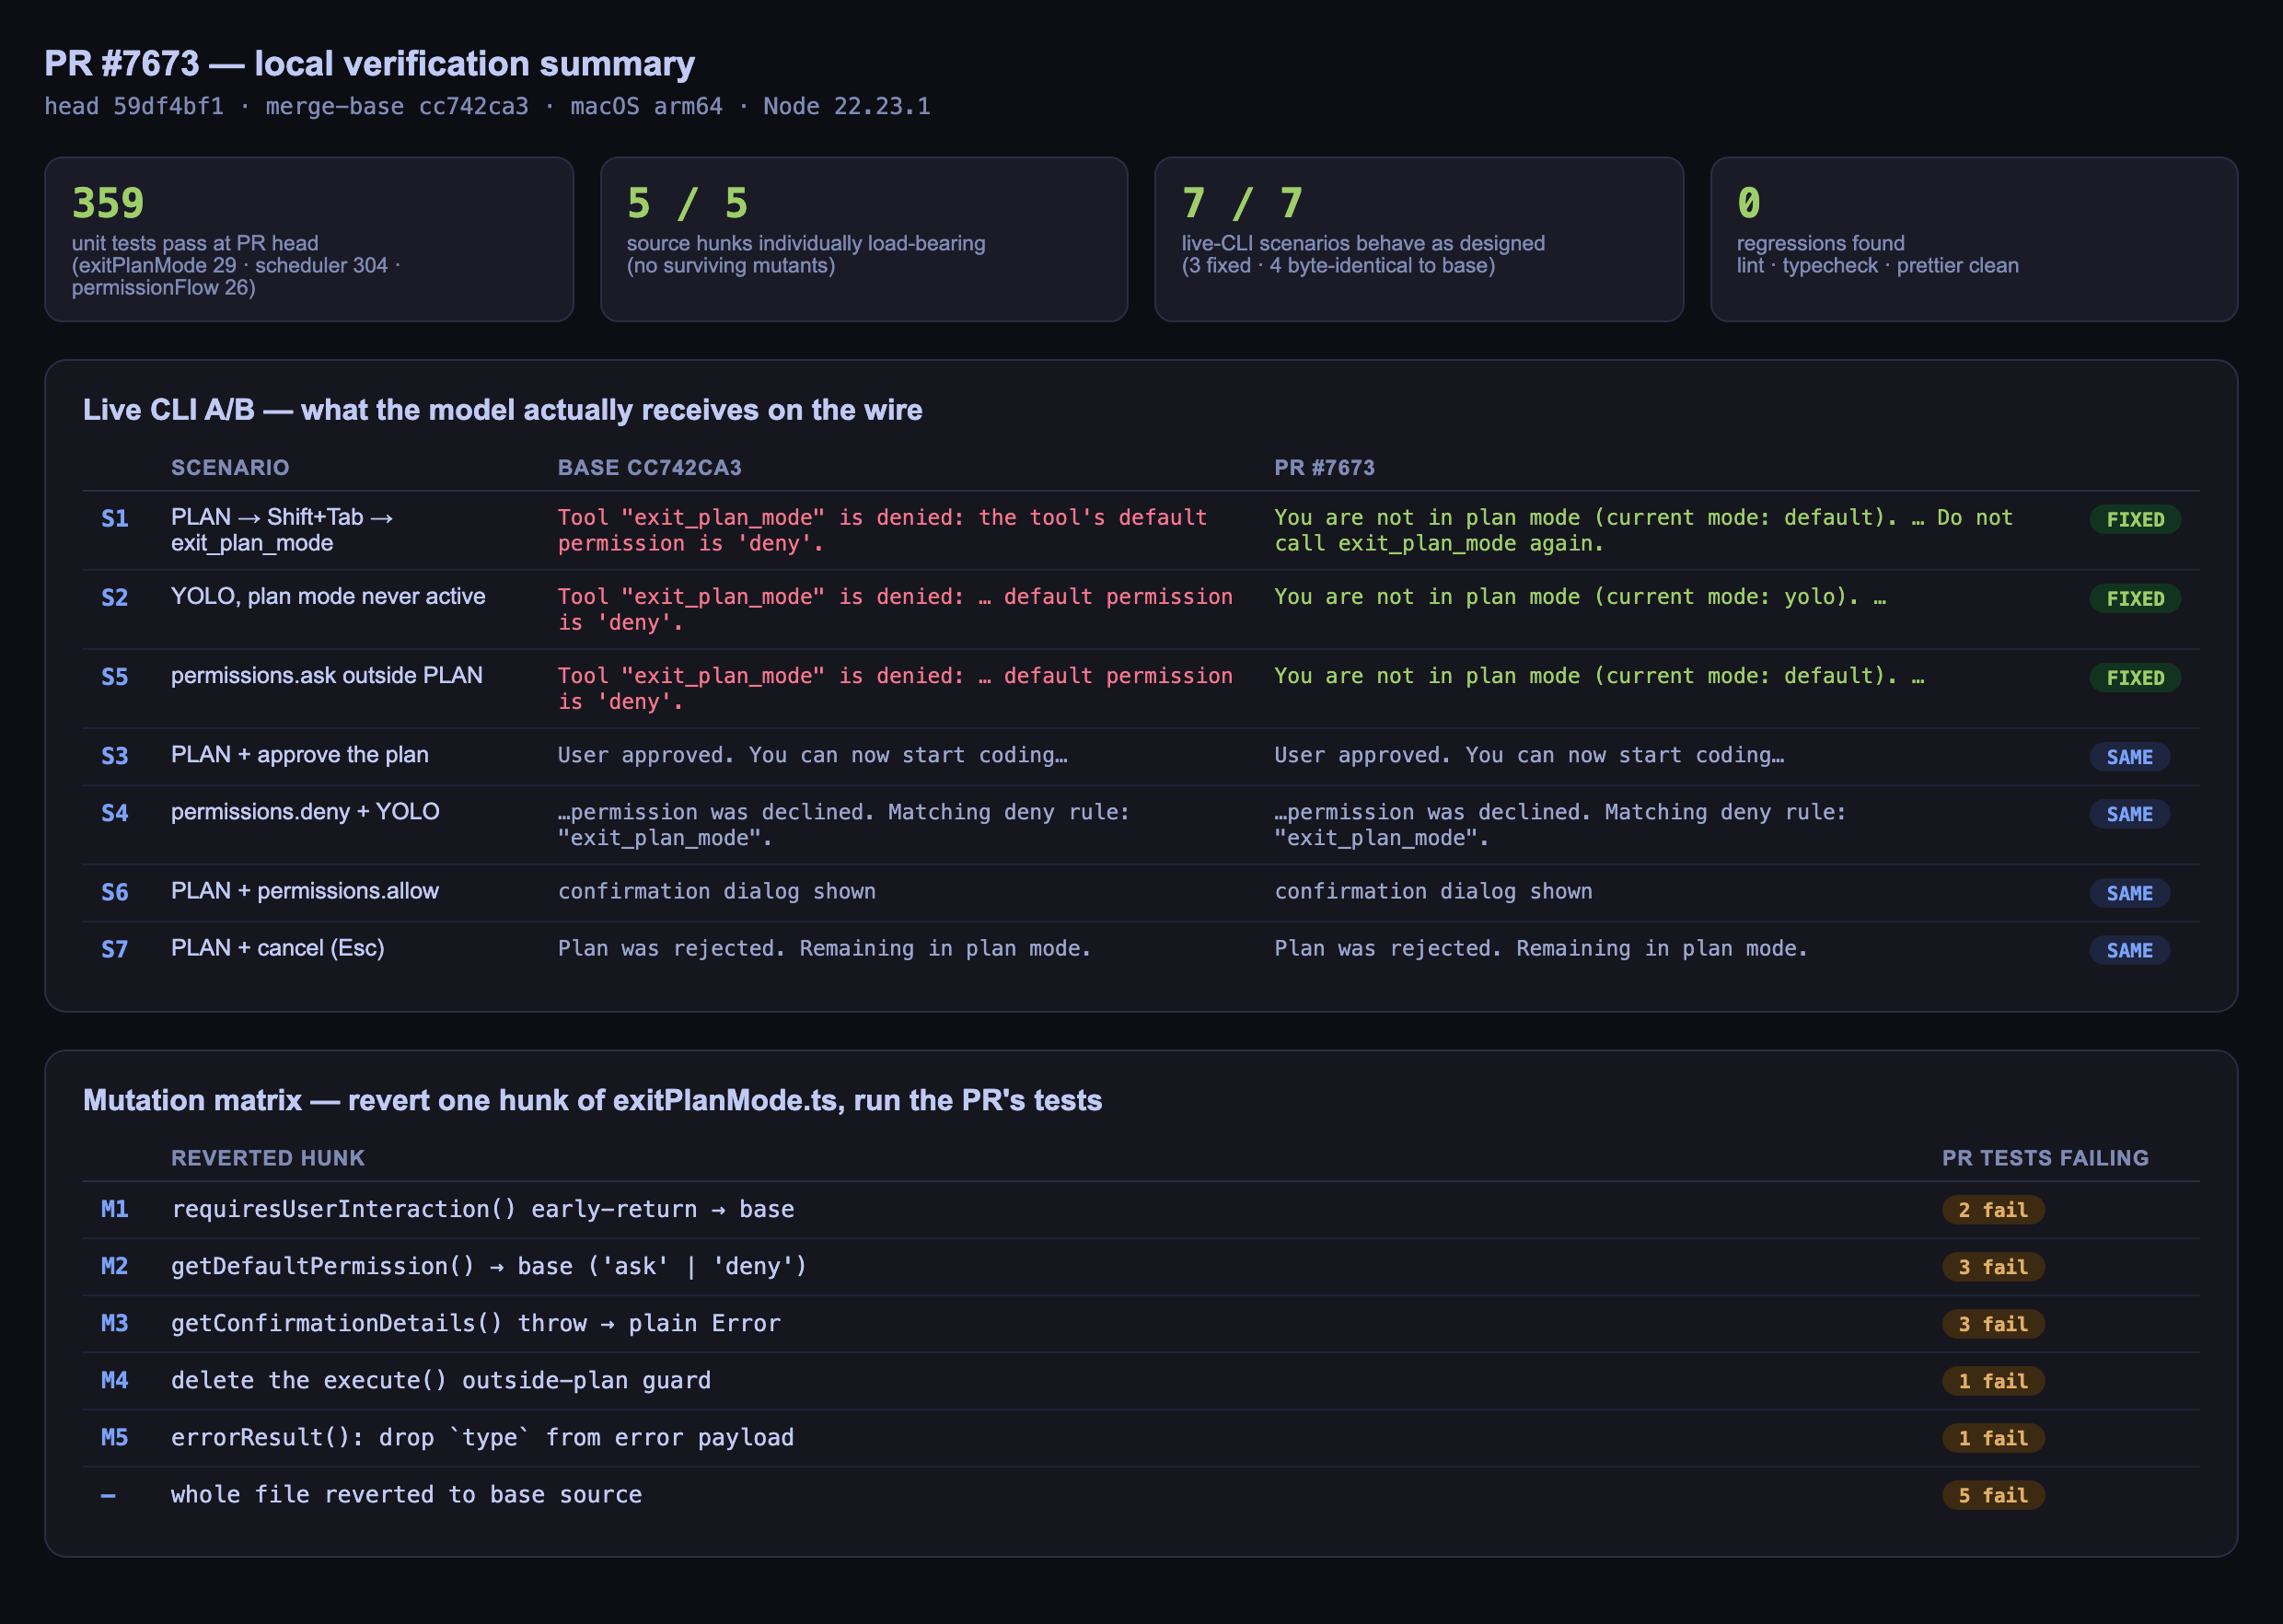Click the "PLAN + permissions.allow" scenario
The image size is (2283, 1624).
pos(305,891)
